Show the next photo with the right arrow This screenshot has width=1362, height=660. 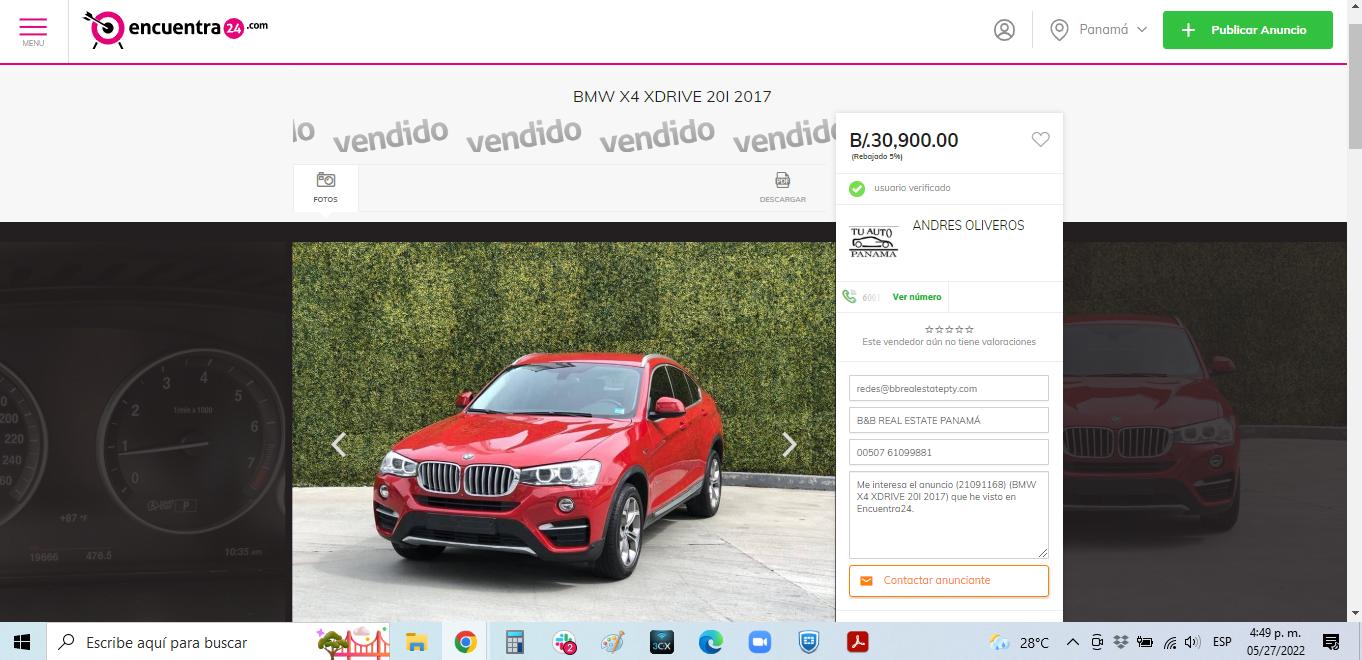[x=789, y=445]
